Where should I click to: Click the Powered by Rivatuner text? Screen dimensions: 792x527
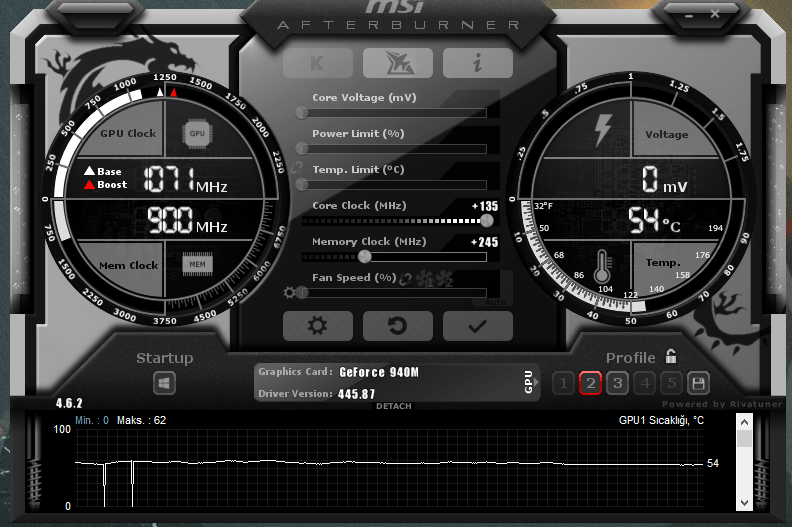click(722, 404)
